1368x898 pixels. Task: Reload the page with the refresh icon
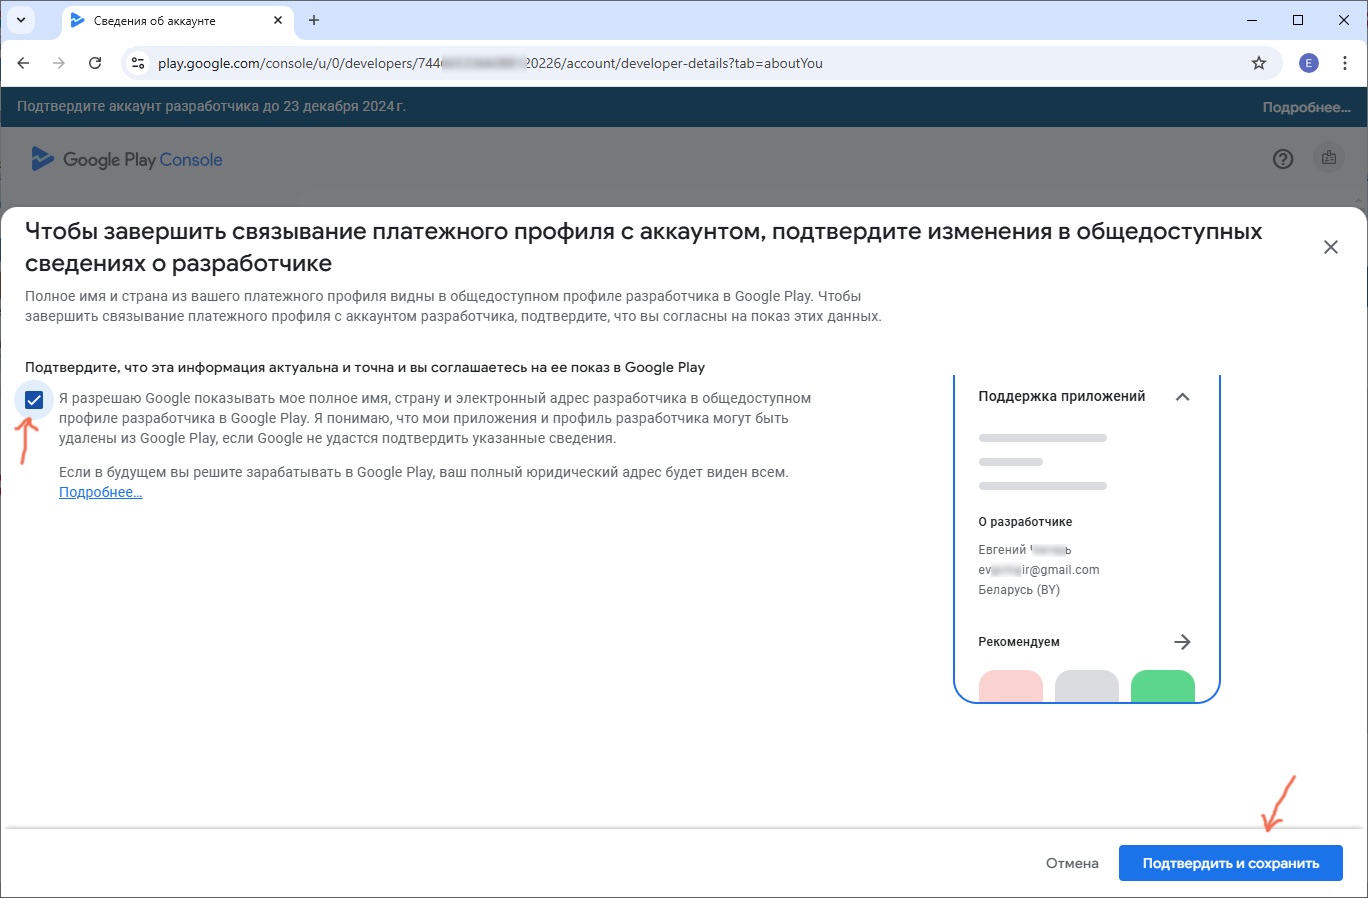tap(95, 63)
